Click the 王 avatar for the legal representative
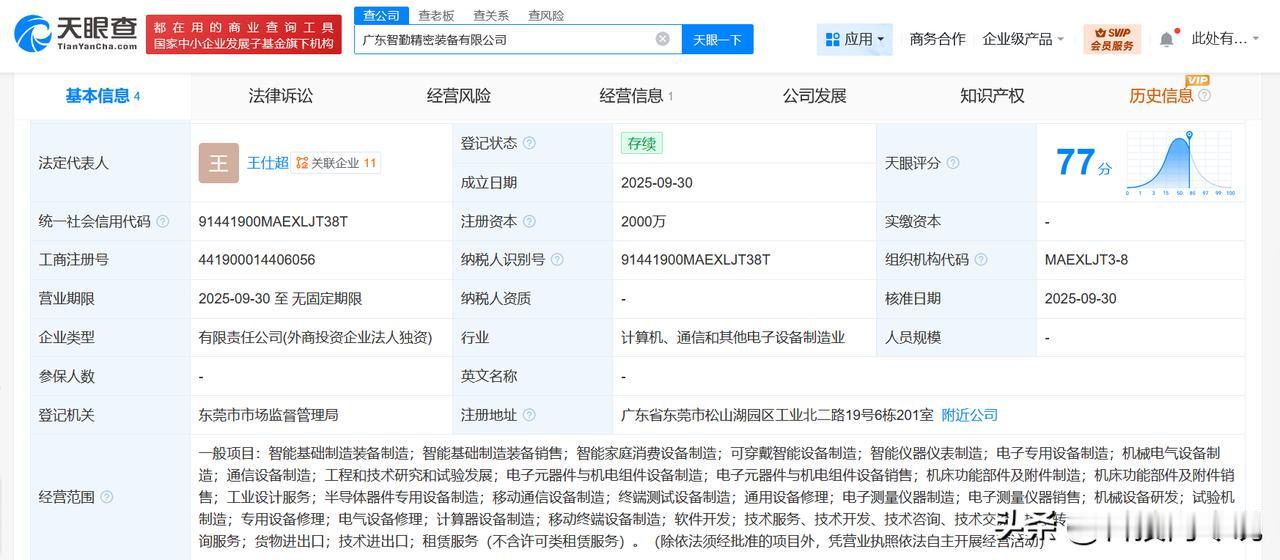This screenshot has width=1280, height=560. point(218,163)
